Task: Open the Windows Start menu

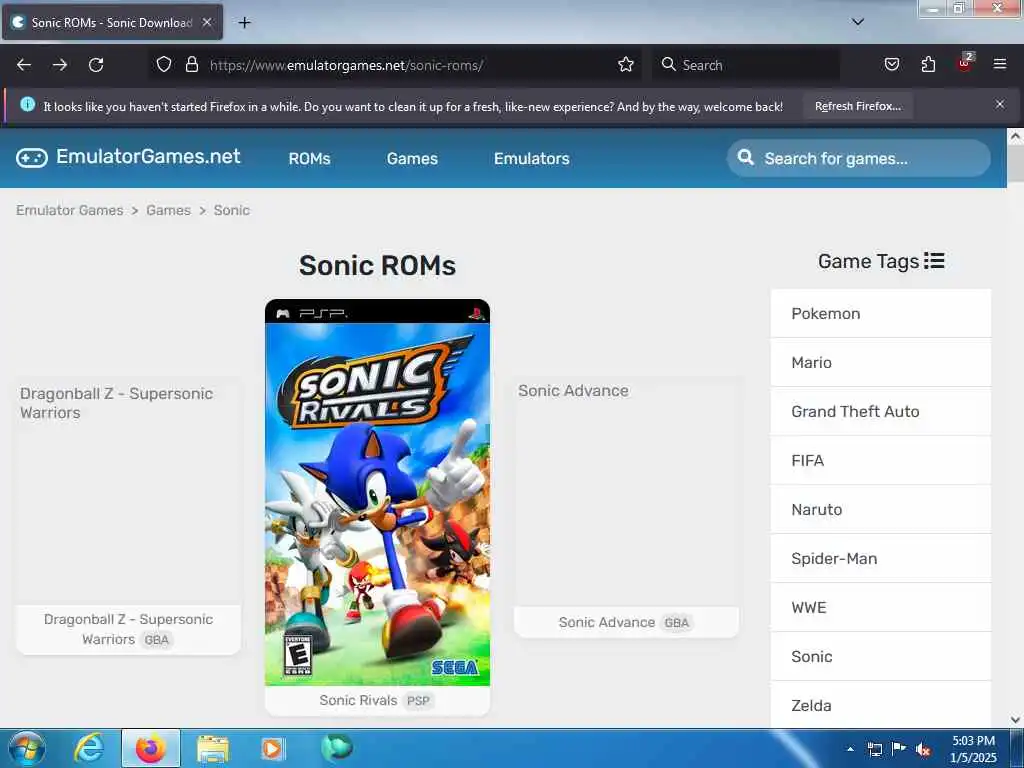Action: pyautogui.click(x=27, y=748)
